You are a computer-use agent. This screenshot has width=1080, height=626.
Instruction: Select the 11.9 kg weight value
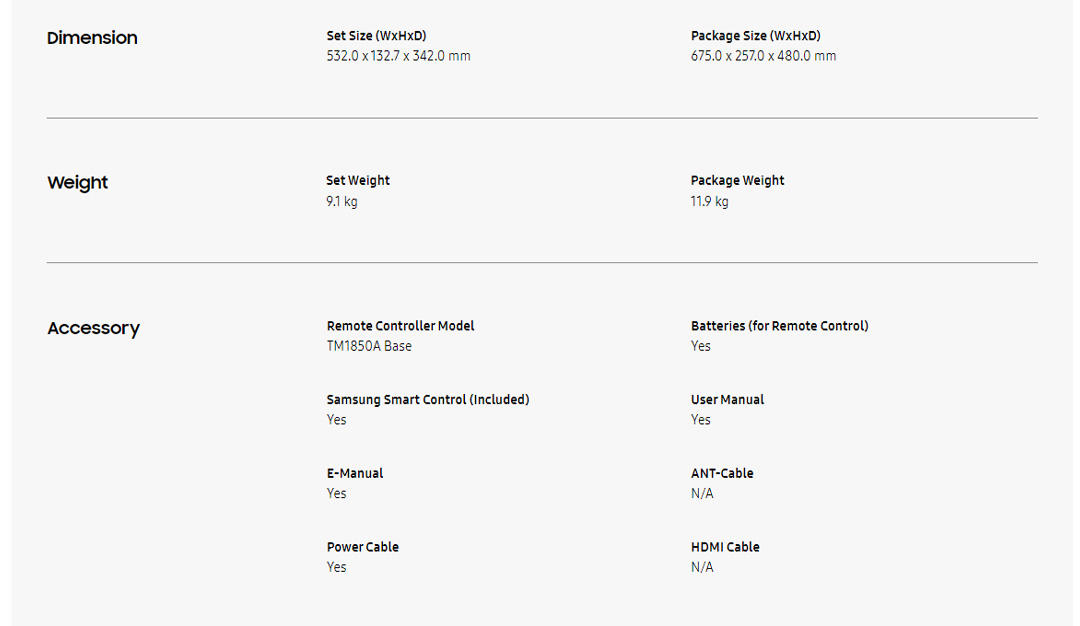click(709, 201)
